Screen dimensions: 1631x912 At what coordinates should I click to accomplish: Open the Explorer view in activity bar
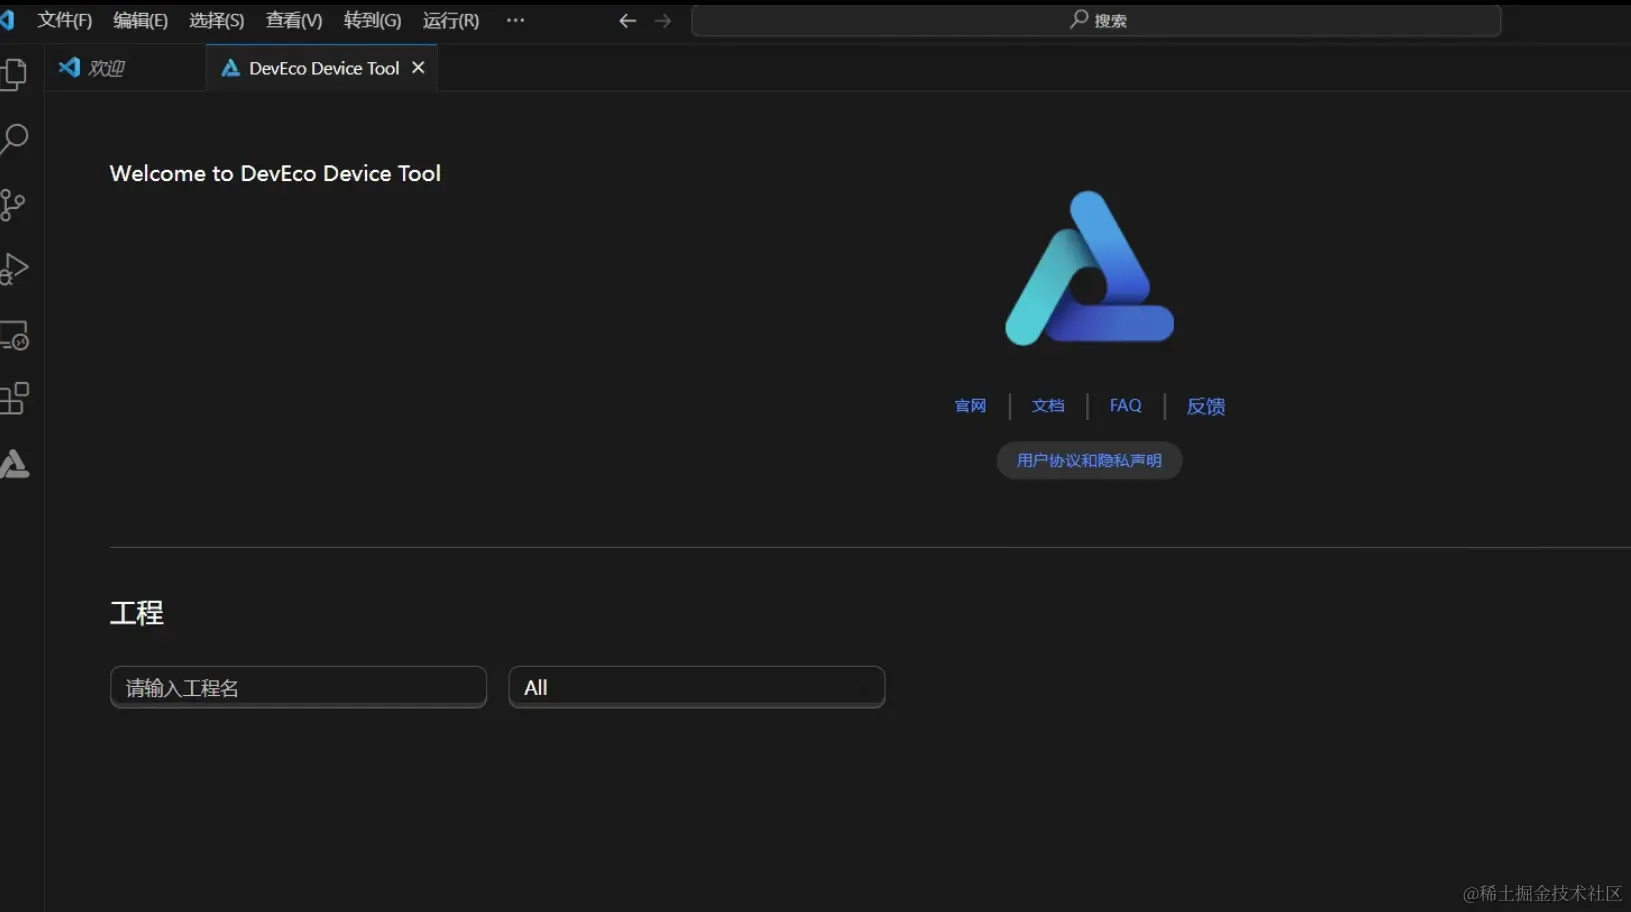click(14, 74)
